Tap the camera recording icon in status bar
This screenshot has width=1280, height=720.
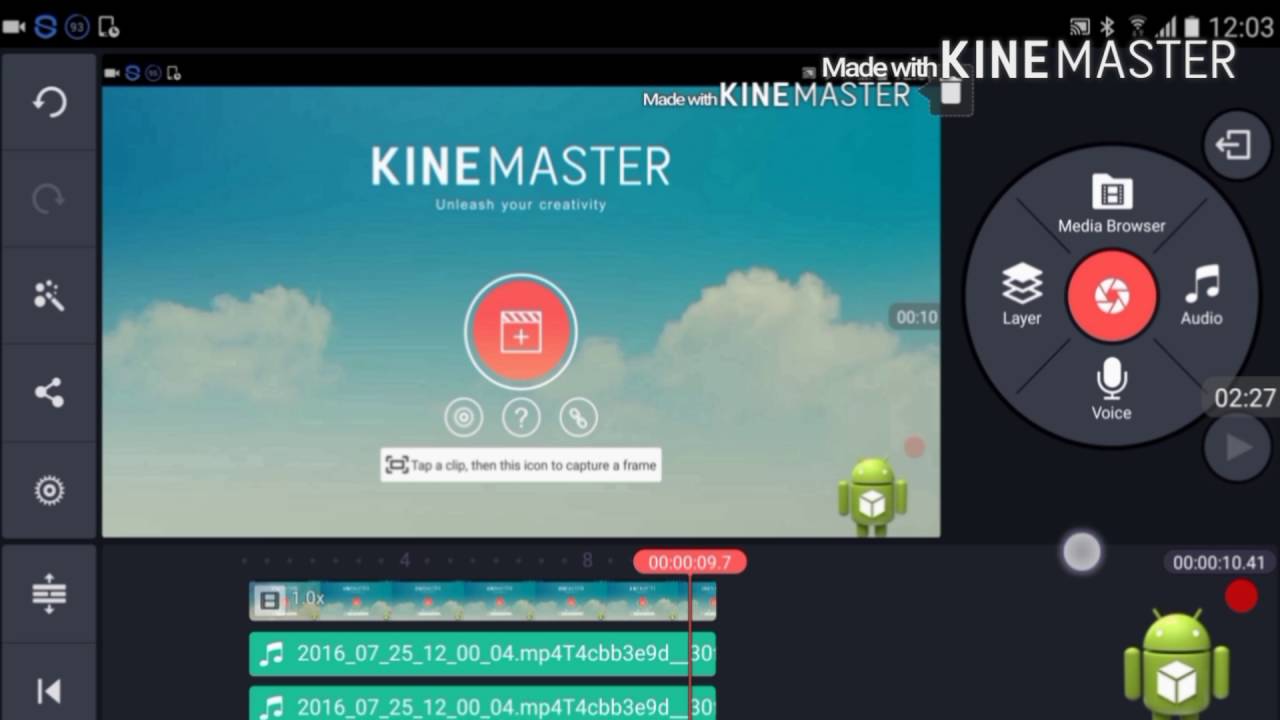pyautogui.click(x=13, y=27)
